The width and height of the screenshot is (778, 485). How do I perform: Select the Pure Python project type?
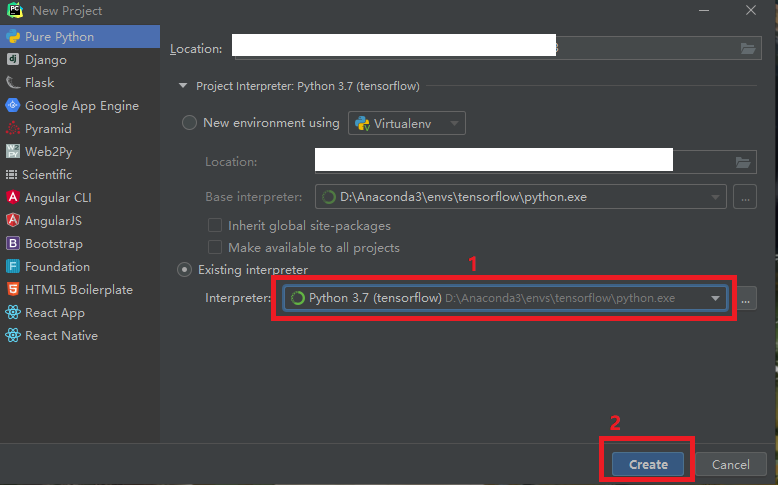(x=80, y=37)
